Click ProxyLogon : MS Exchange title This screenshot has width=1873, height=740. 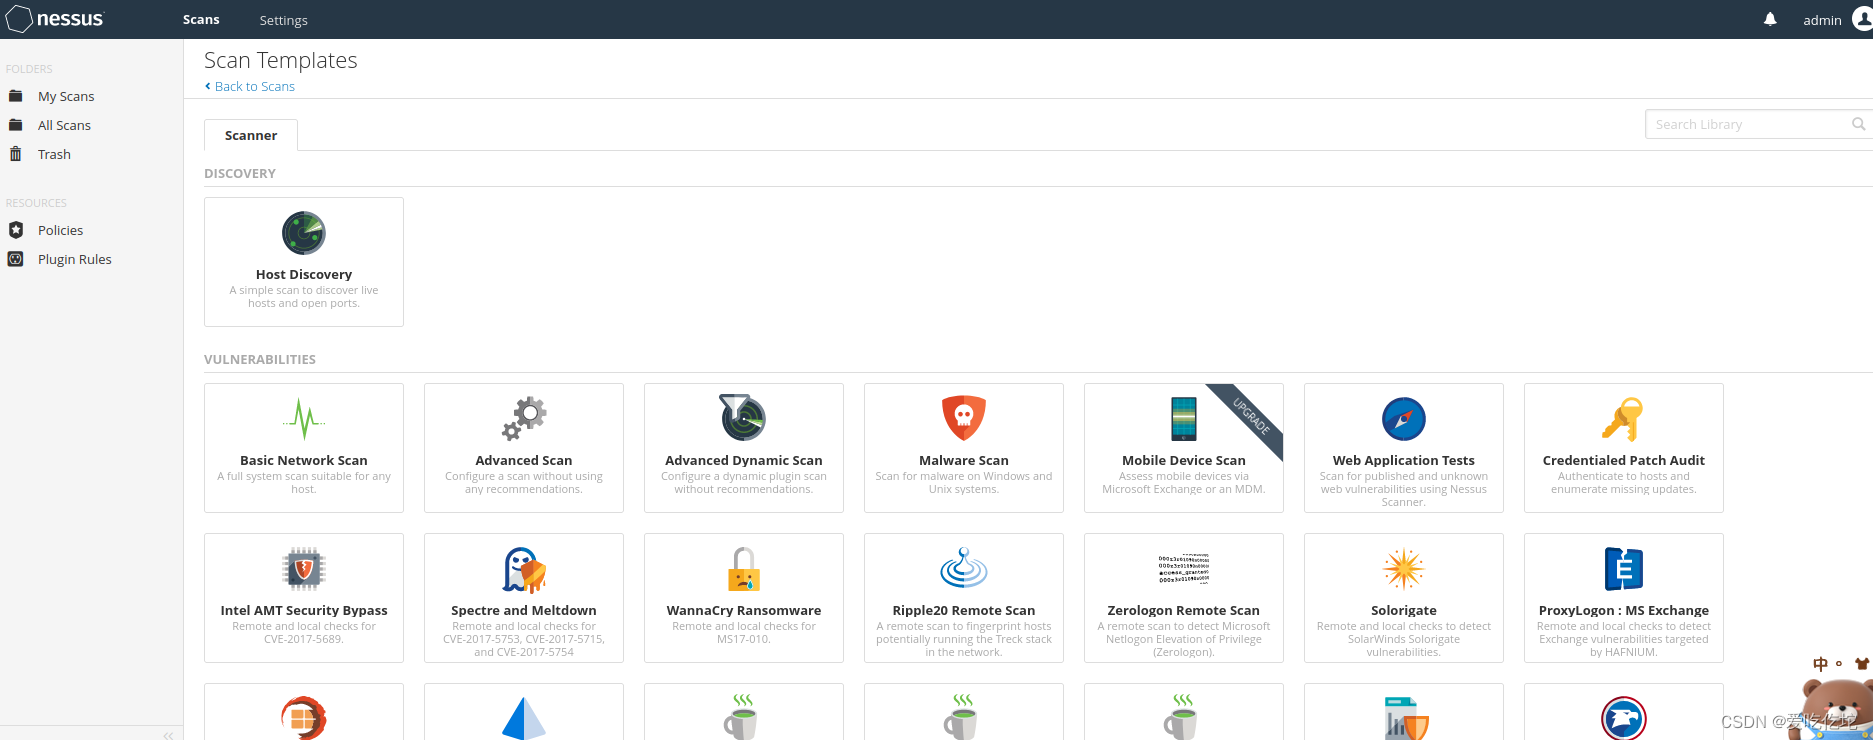click(1624, 610)
